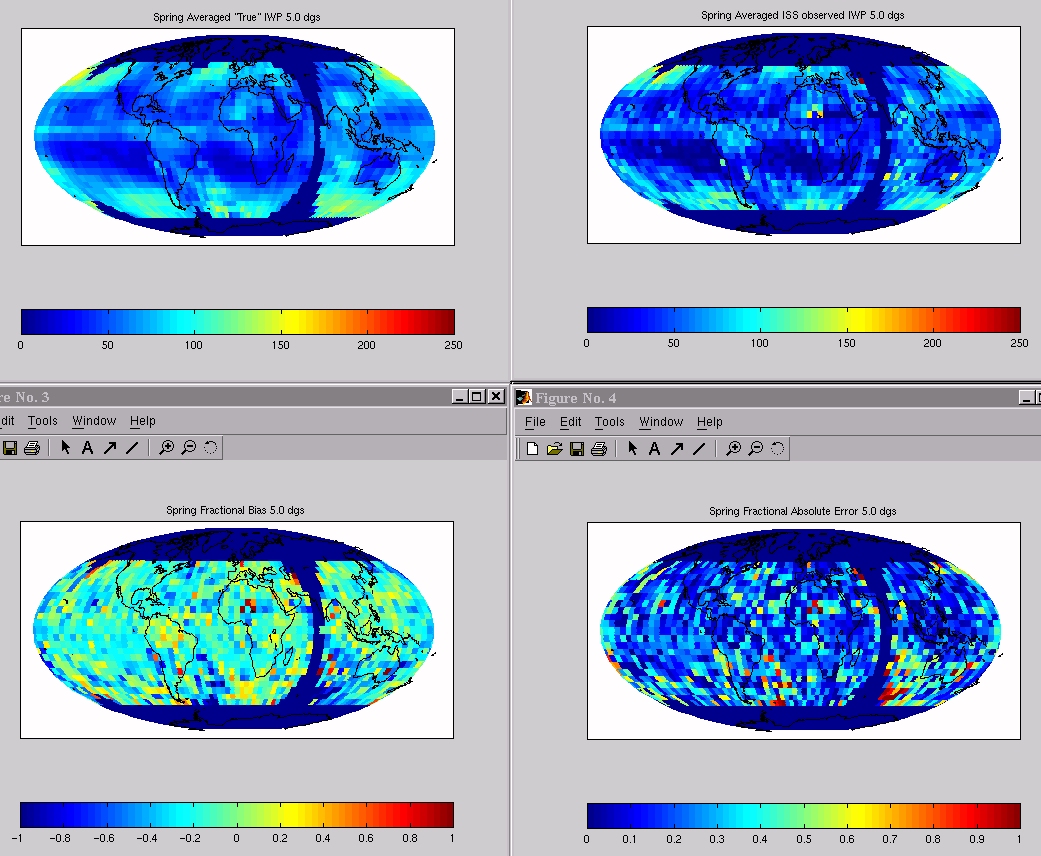
Task: Maximize the Figure No. 3 window
Action: tap(476, 397)
